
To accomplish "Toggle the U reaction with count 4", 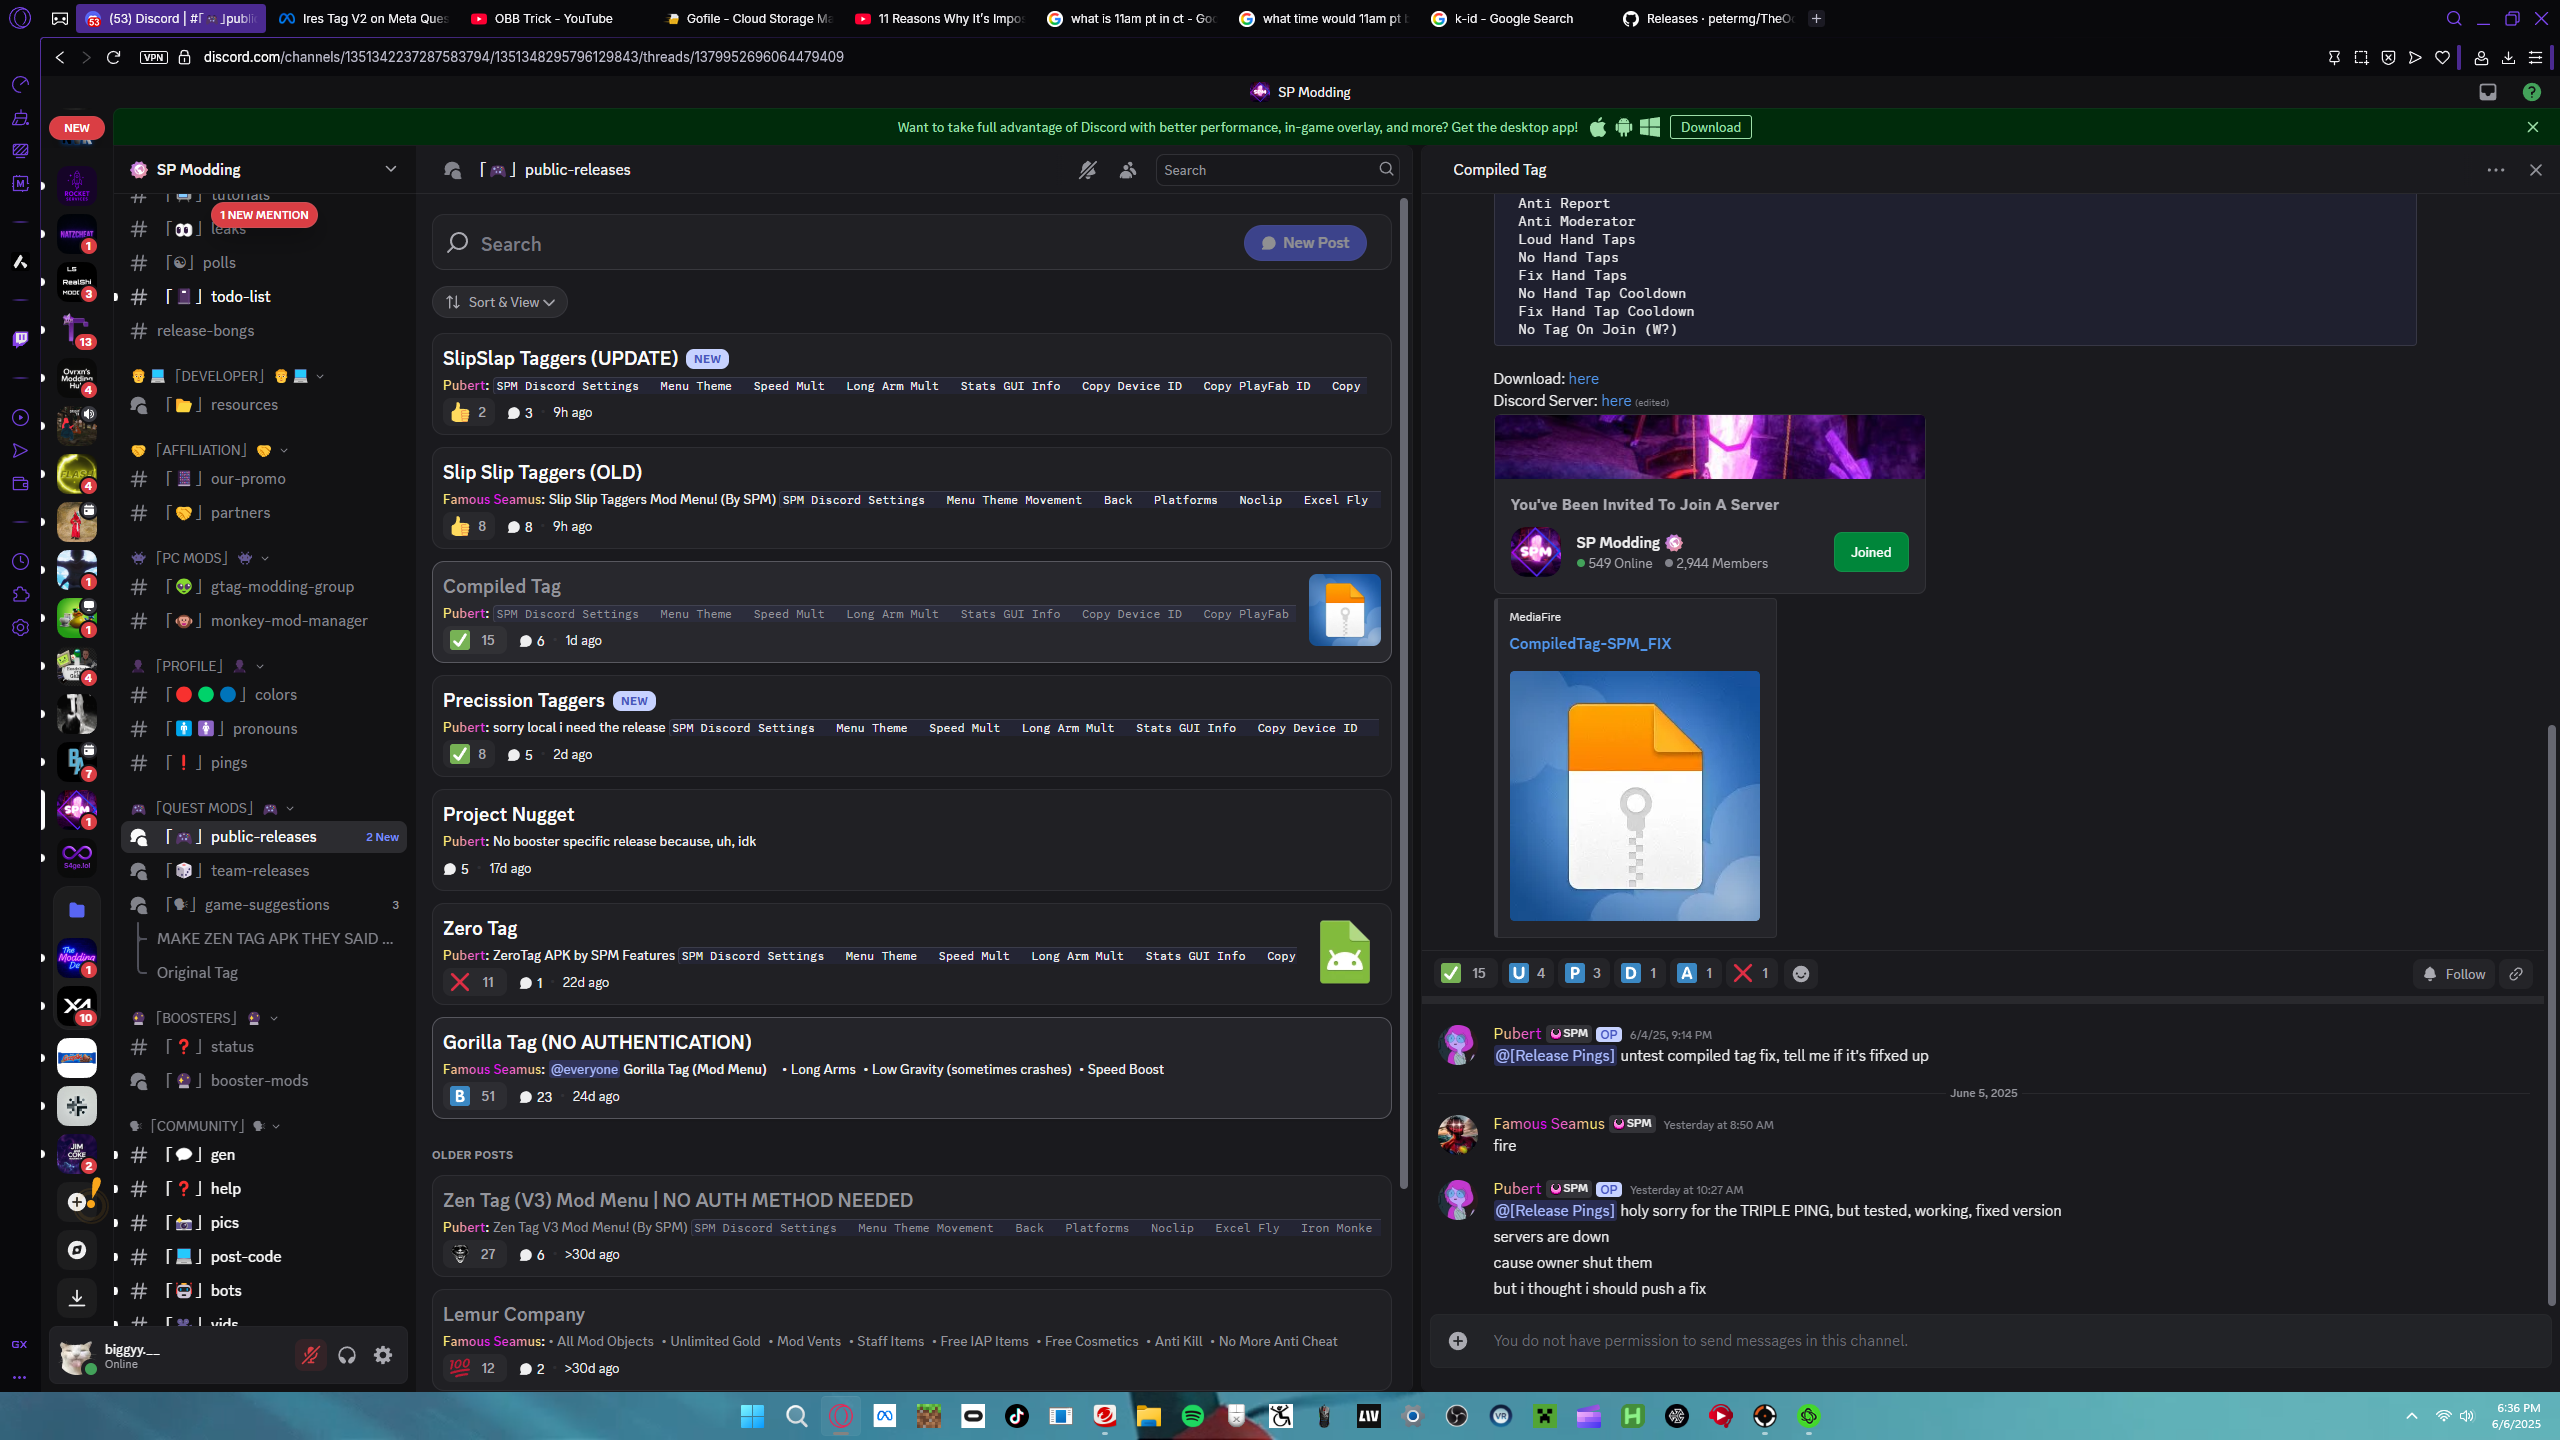I will tap(1527, 974).
